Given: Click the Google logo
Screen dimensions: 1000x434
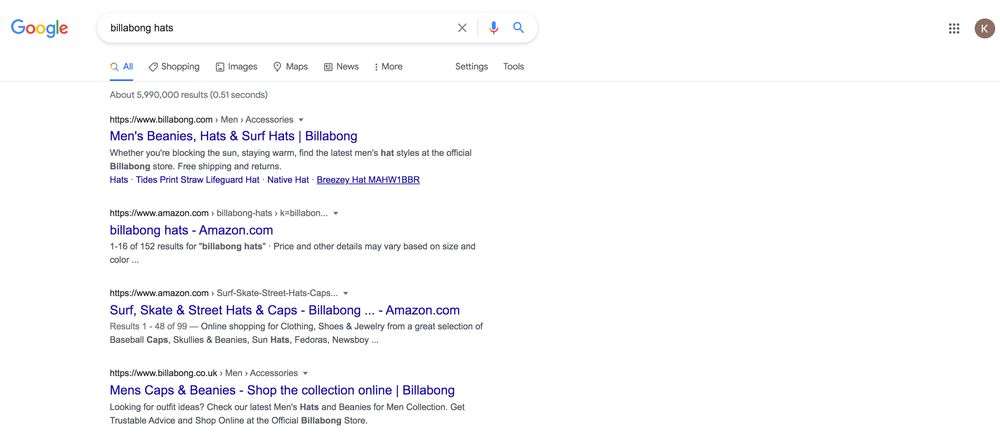Looking at the screenshot, I should 40,28.
